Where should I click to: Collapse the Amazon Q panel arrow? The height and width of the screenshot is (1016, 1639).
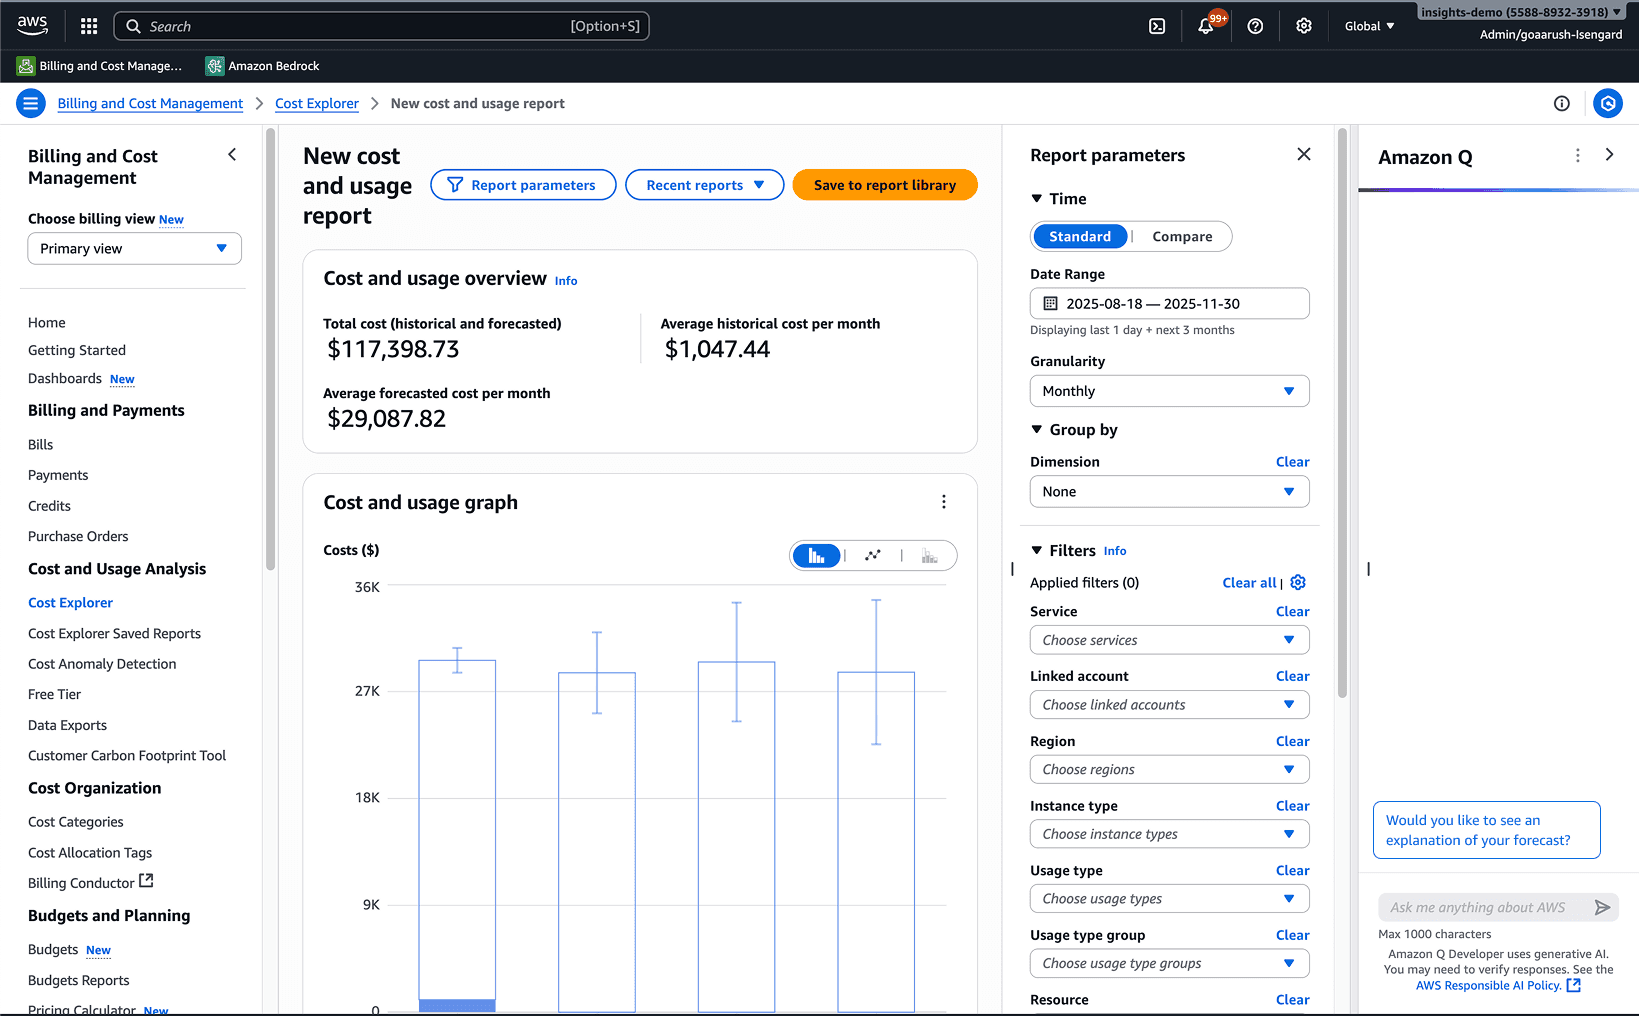tap(1609, 155)
